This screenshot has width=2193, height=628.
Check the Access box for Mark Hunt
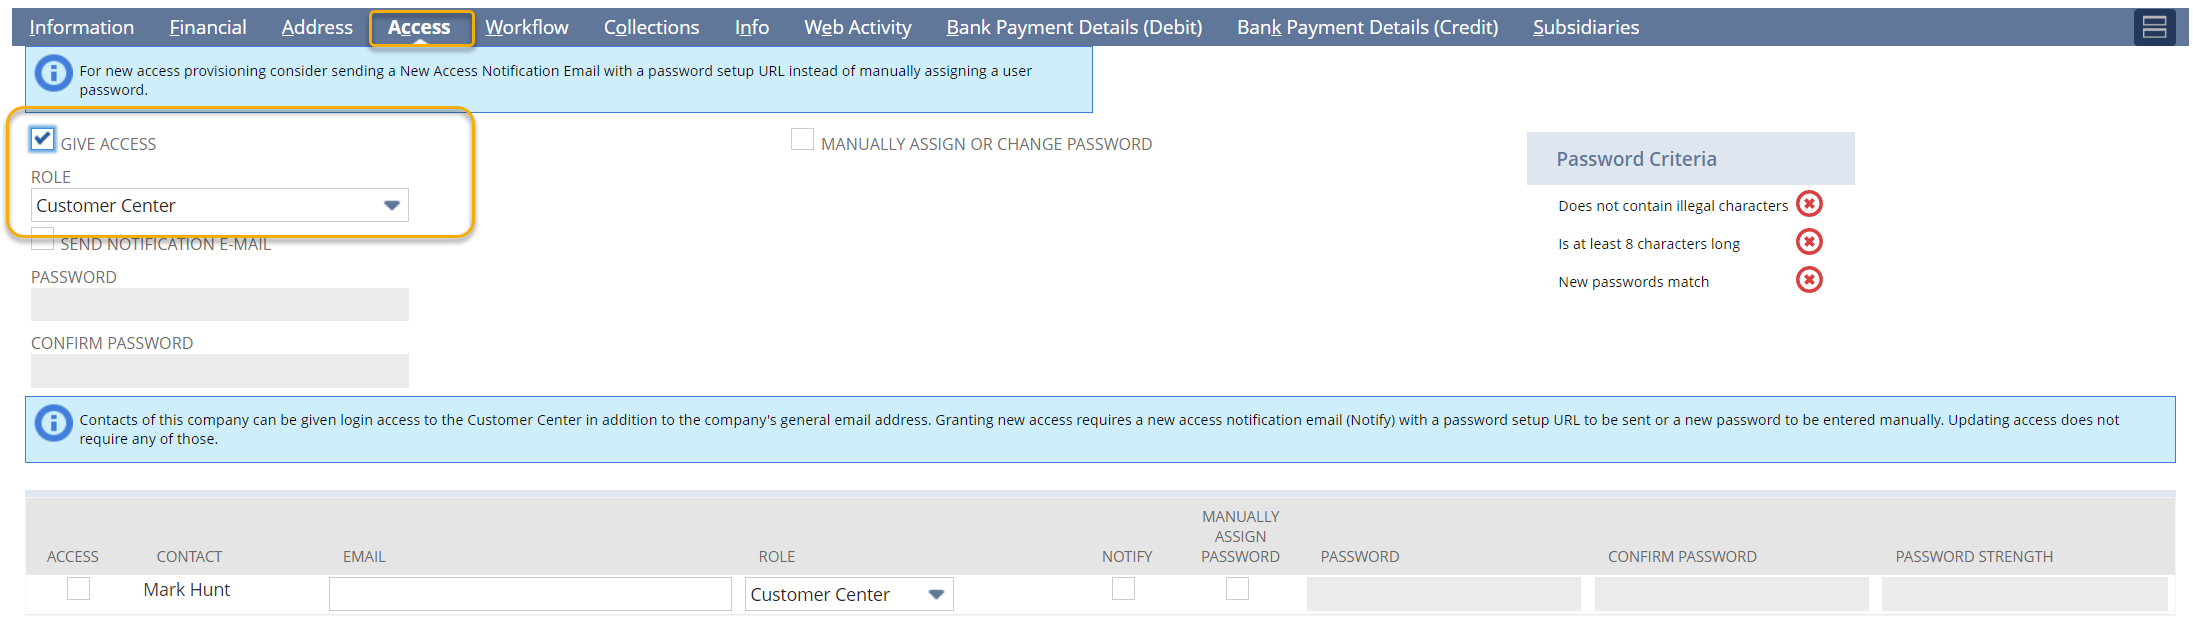point(78,589)
